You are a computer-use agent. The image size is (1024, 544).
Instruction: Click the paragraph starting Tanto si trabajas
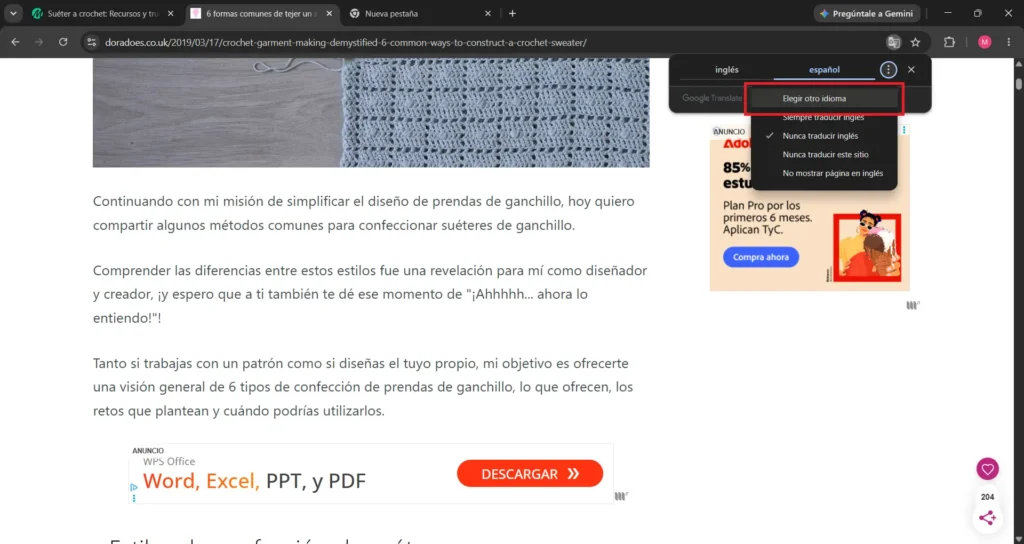[363, 387]
